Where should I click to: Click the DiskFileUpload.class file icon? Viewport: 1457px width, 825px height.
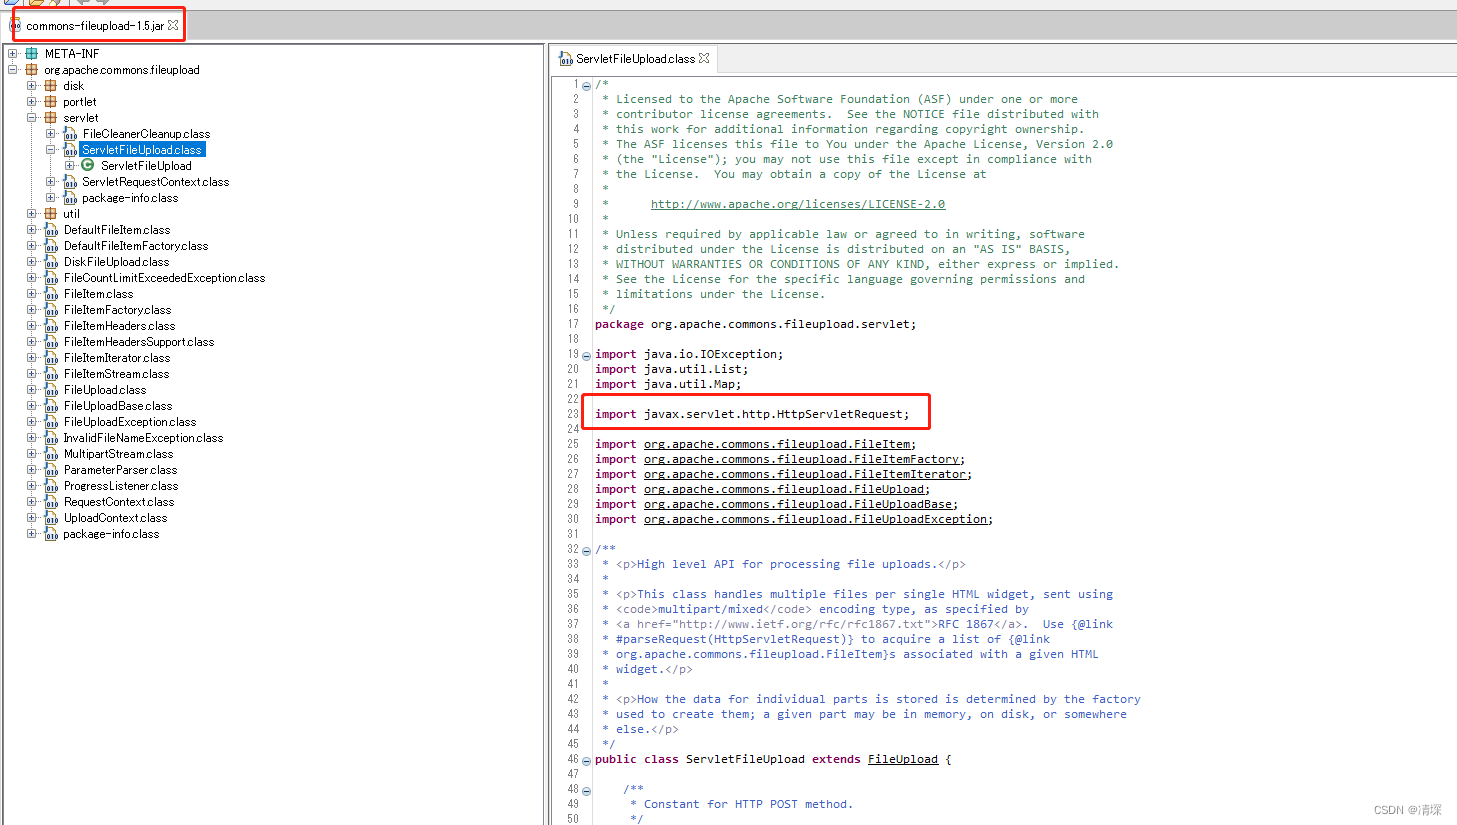coord(51,262)
